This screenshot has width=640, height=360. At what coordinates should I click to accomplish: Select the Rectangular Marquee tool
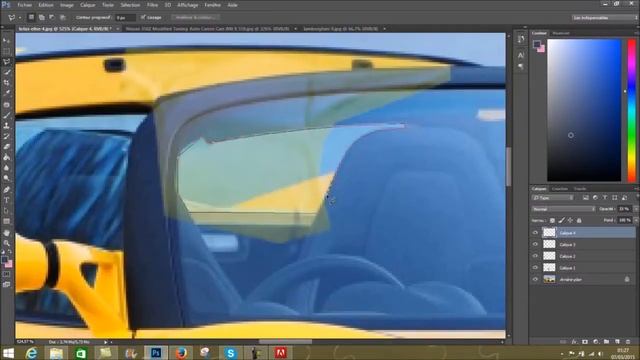[x=7, y=51]
